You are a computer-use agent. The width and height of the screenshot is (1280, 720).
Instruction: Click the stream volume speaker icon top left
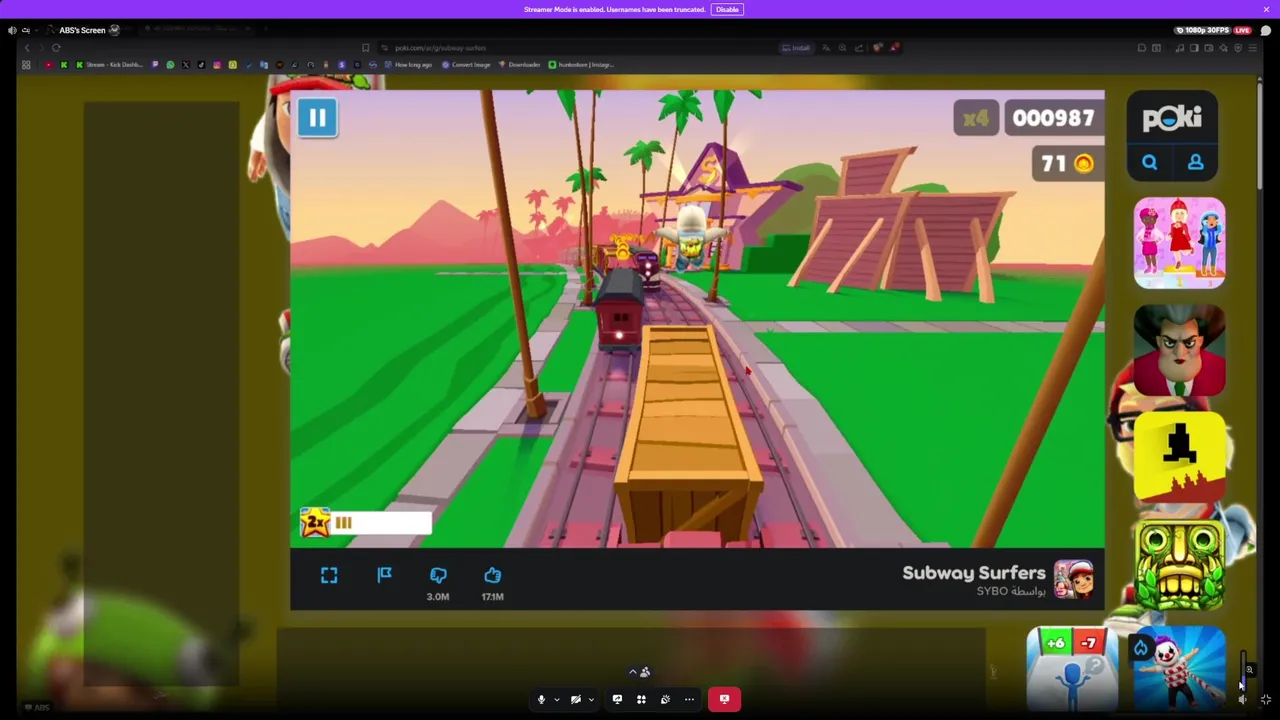point(12,30)
